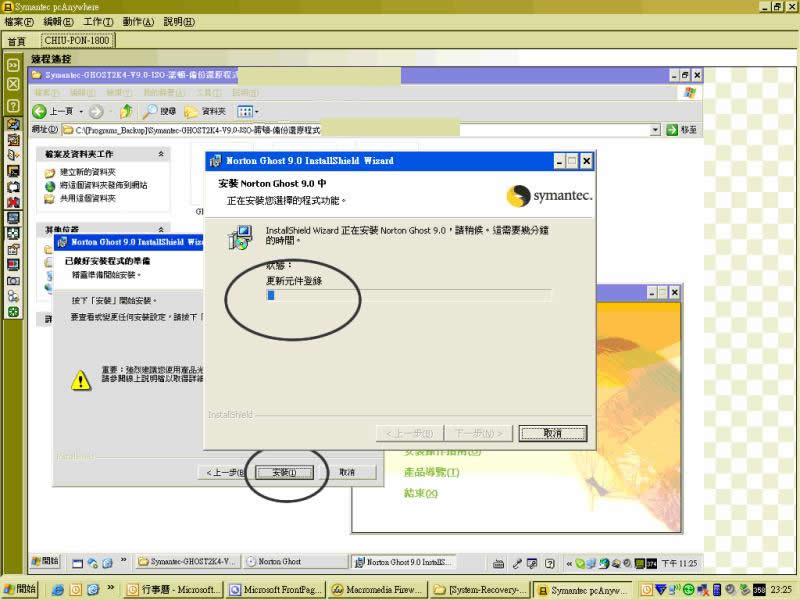Open the local 開始 Start menu

21,589
